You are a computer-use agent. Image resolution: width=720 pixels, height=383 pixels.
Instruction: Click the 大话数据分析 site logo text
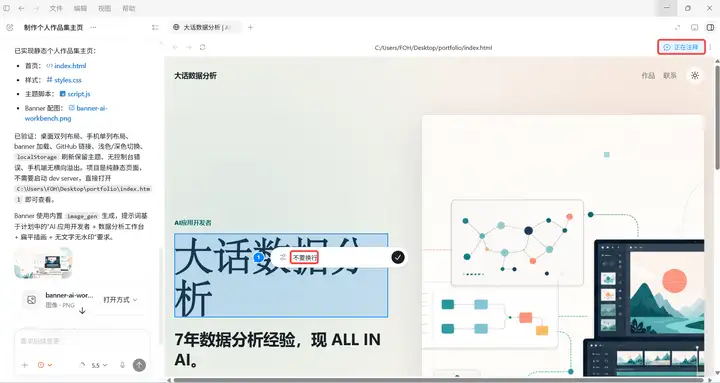[x=195, y=76]
